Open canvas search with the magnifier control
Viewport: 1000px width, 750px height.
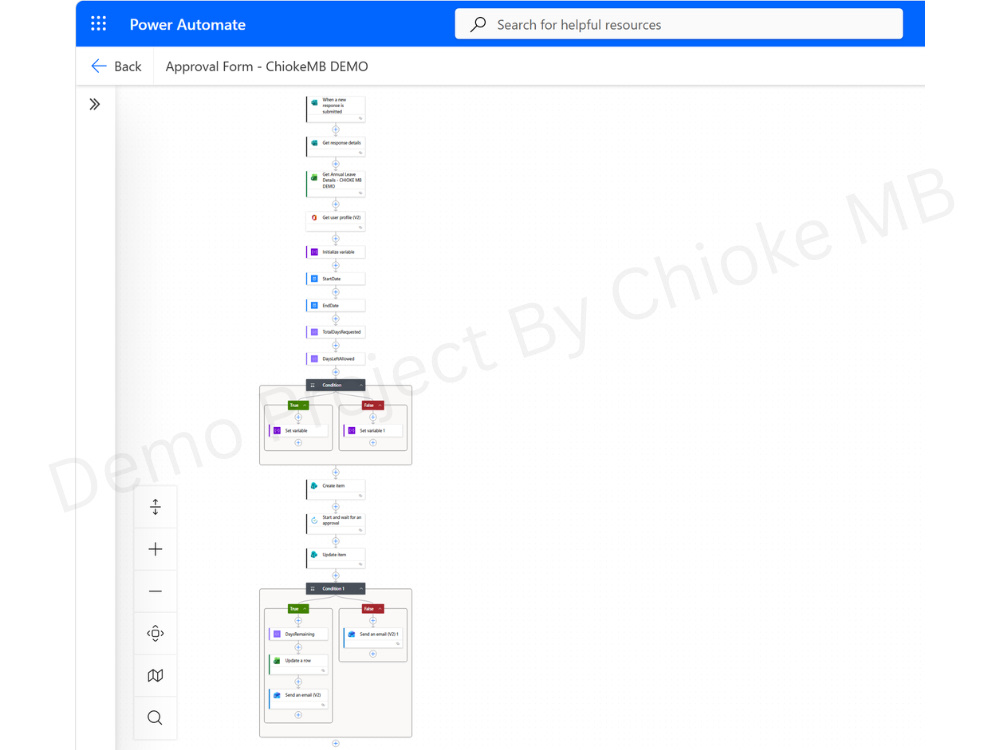coord(155,717)
